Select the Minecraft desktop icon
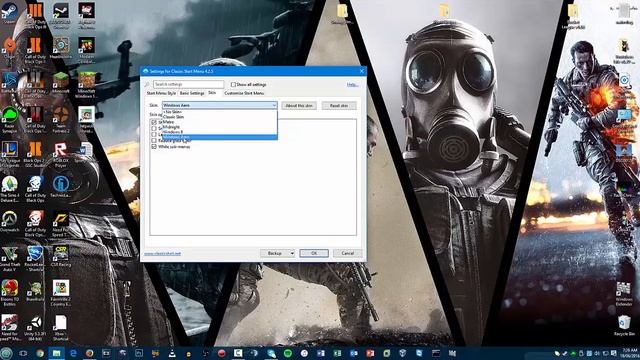 click(x=60, y=83)
